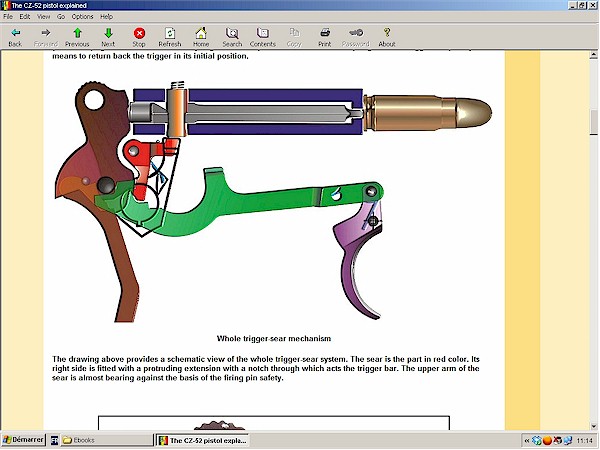Screen dimensions: 600x450
Task: Expand hidden system tray icons chevron
Action: click(527, 441)
